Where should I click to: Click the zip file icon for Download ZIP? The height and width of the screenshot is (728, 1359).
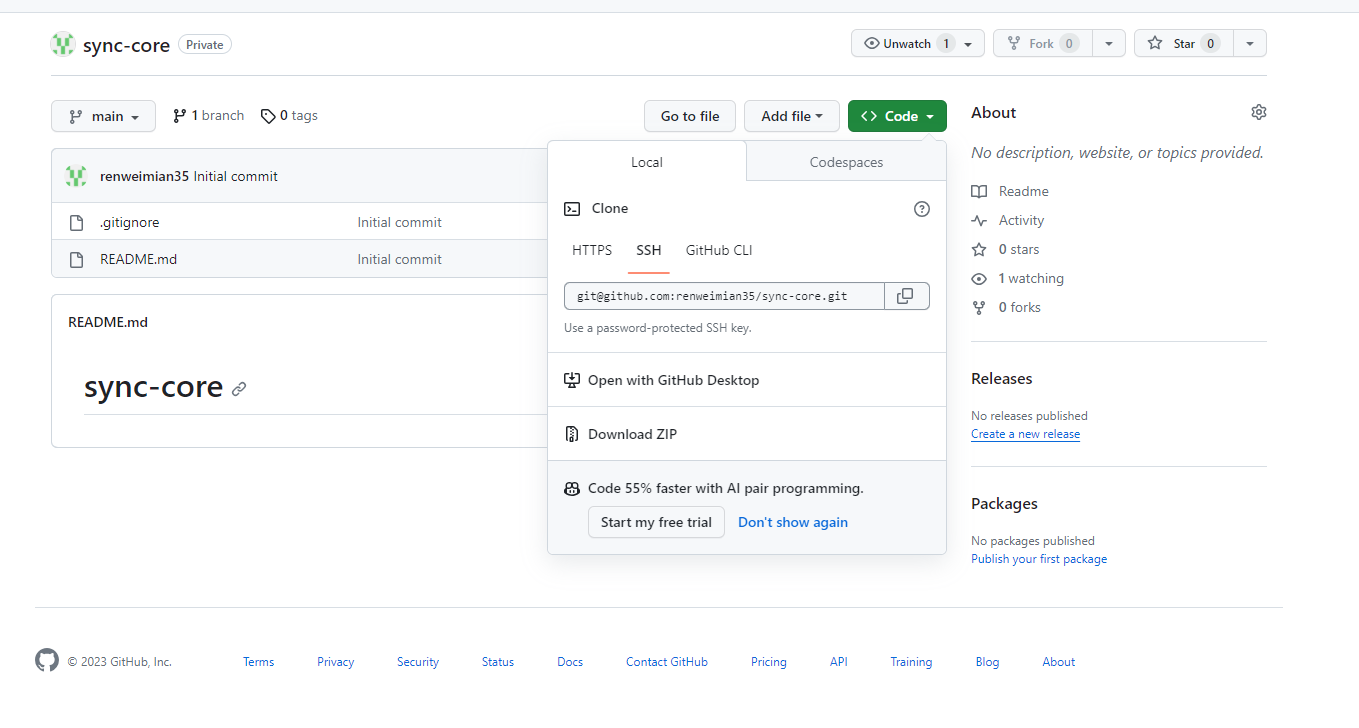(572, 434)
